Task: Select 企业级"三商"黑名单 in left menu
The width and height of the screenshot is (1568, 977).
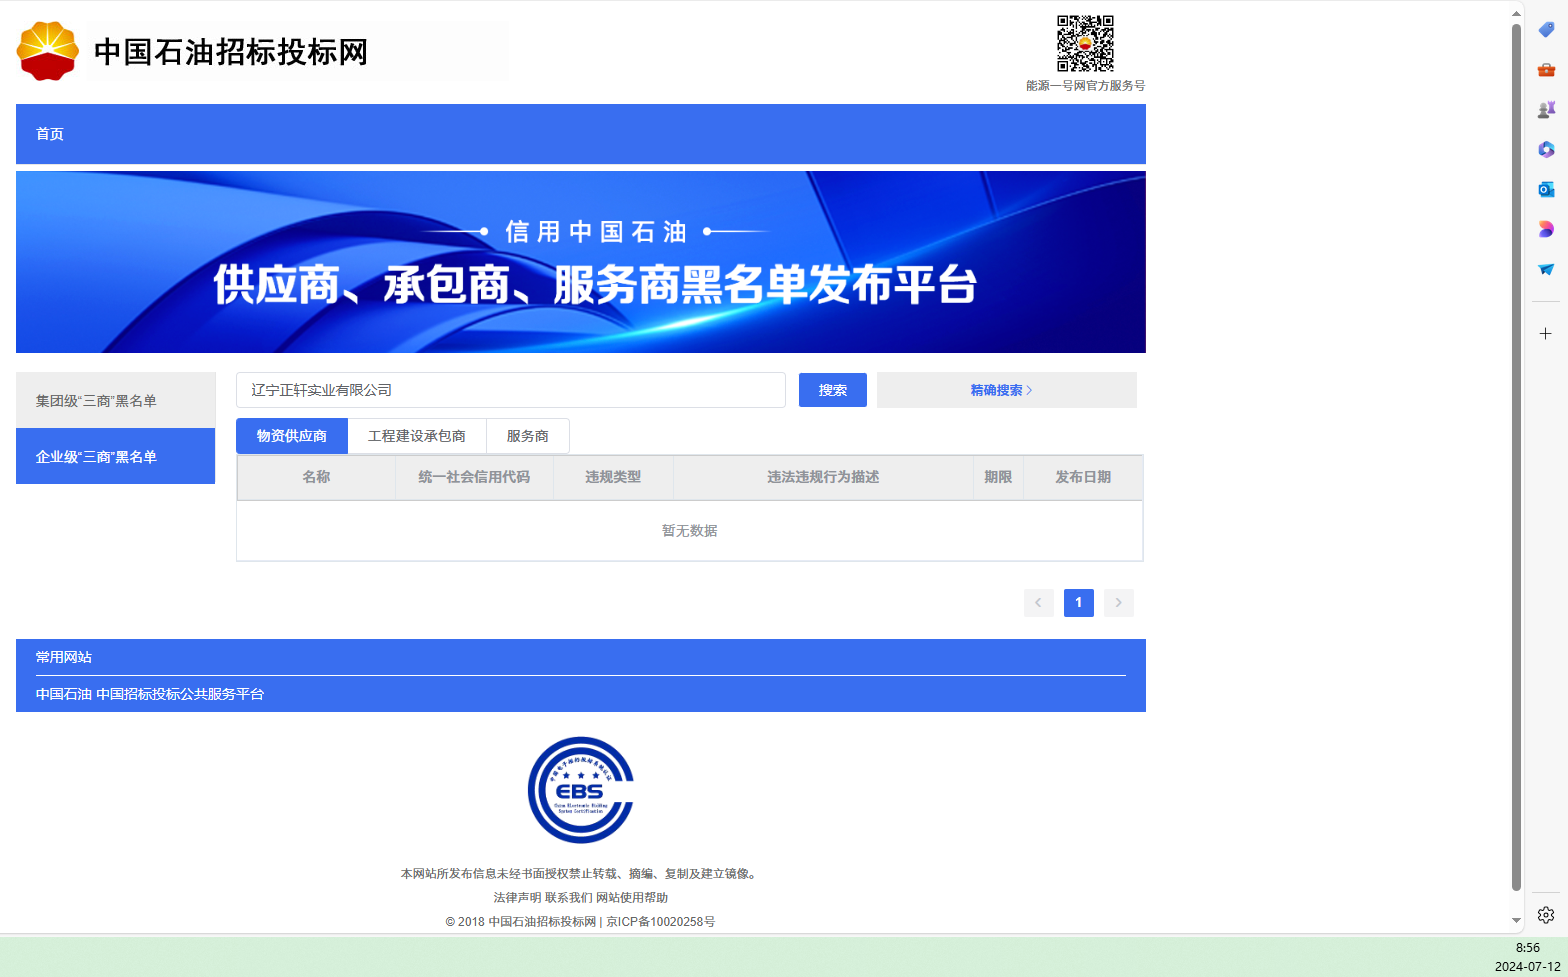Action: click(x=116, y=456)
